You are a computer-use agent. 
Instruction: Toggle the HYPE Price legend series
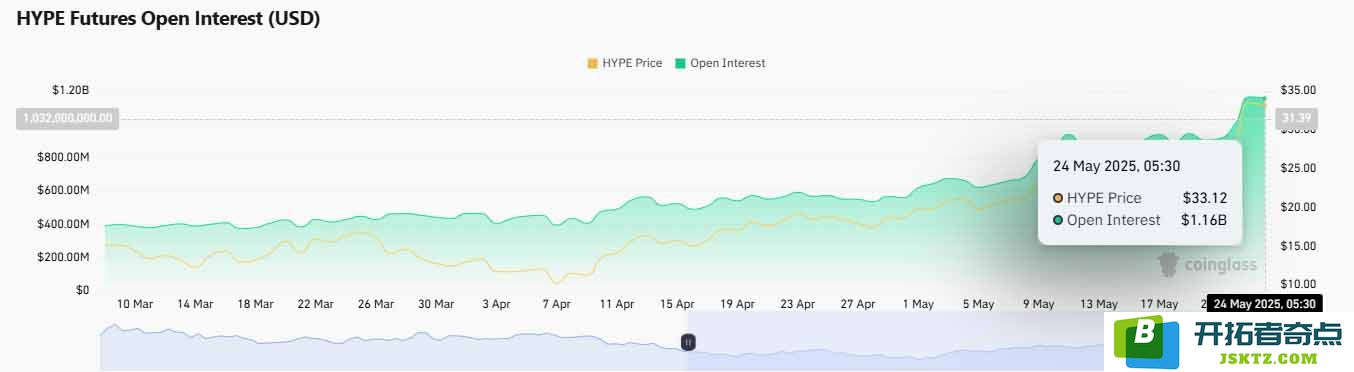(x=625, y=63)
